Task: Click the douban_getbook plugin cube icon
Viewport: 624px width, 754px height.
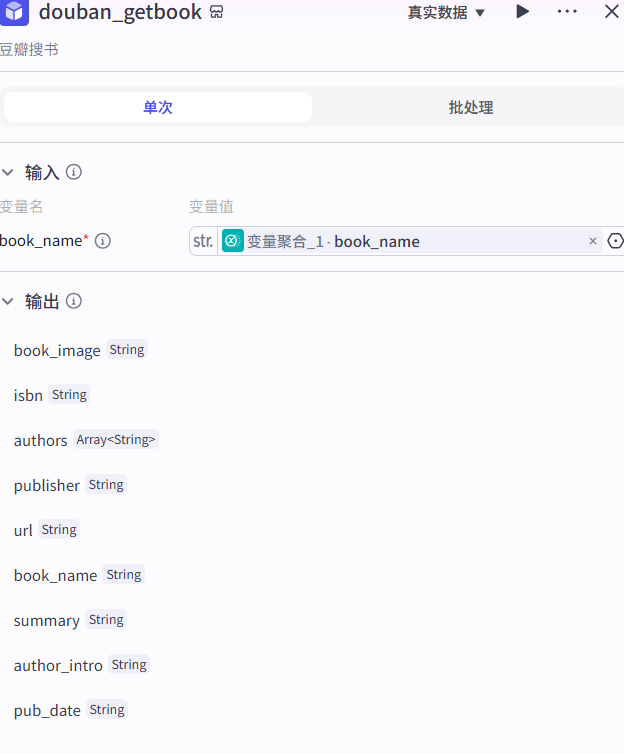Action: click(x=14, y=12)
